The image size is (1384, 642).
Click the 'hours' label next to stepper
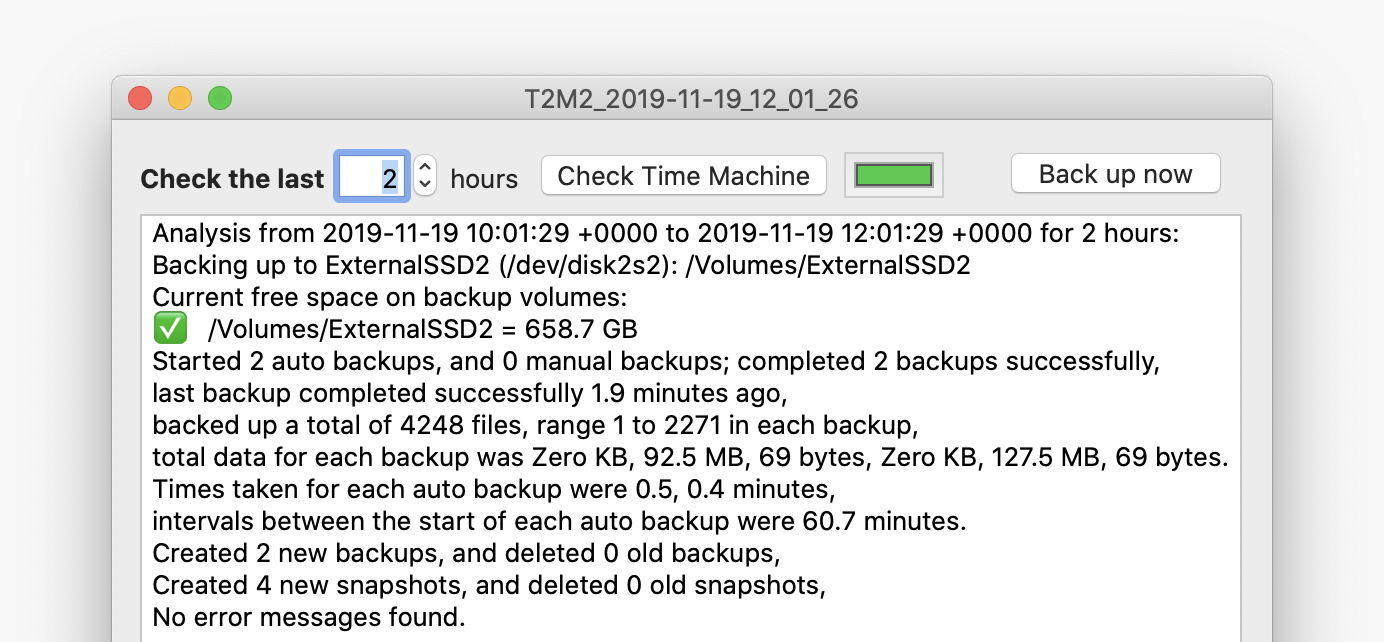(484, 179)
